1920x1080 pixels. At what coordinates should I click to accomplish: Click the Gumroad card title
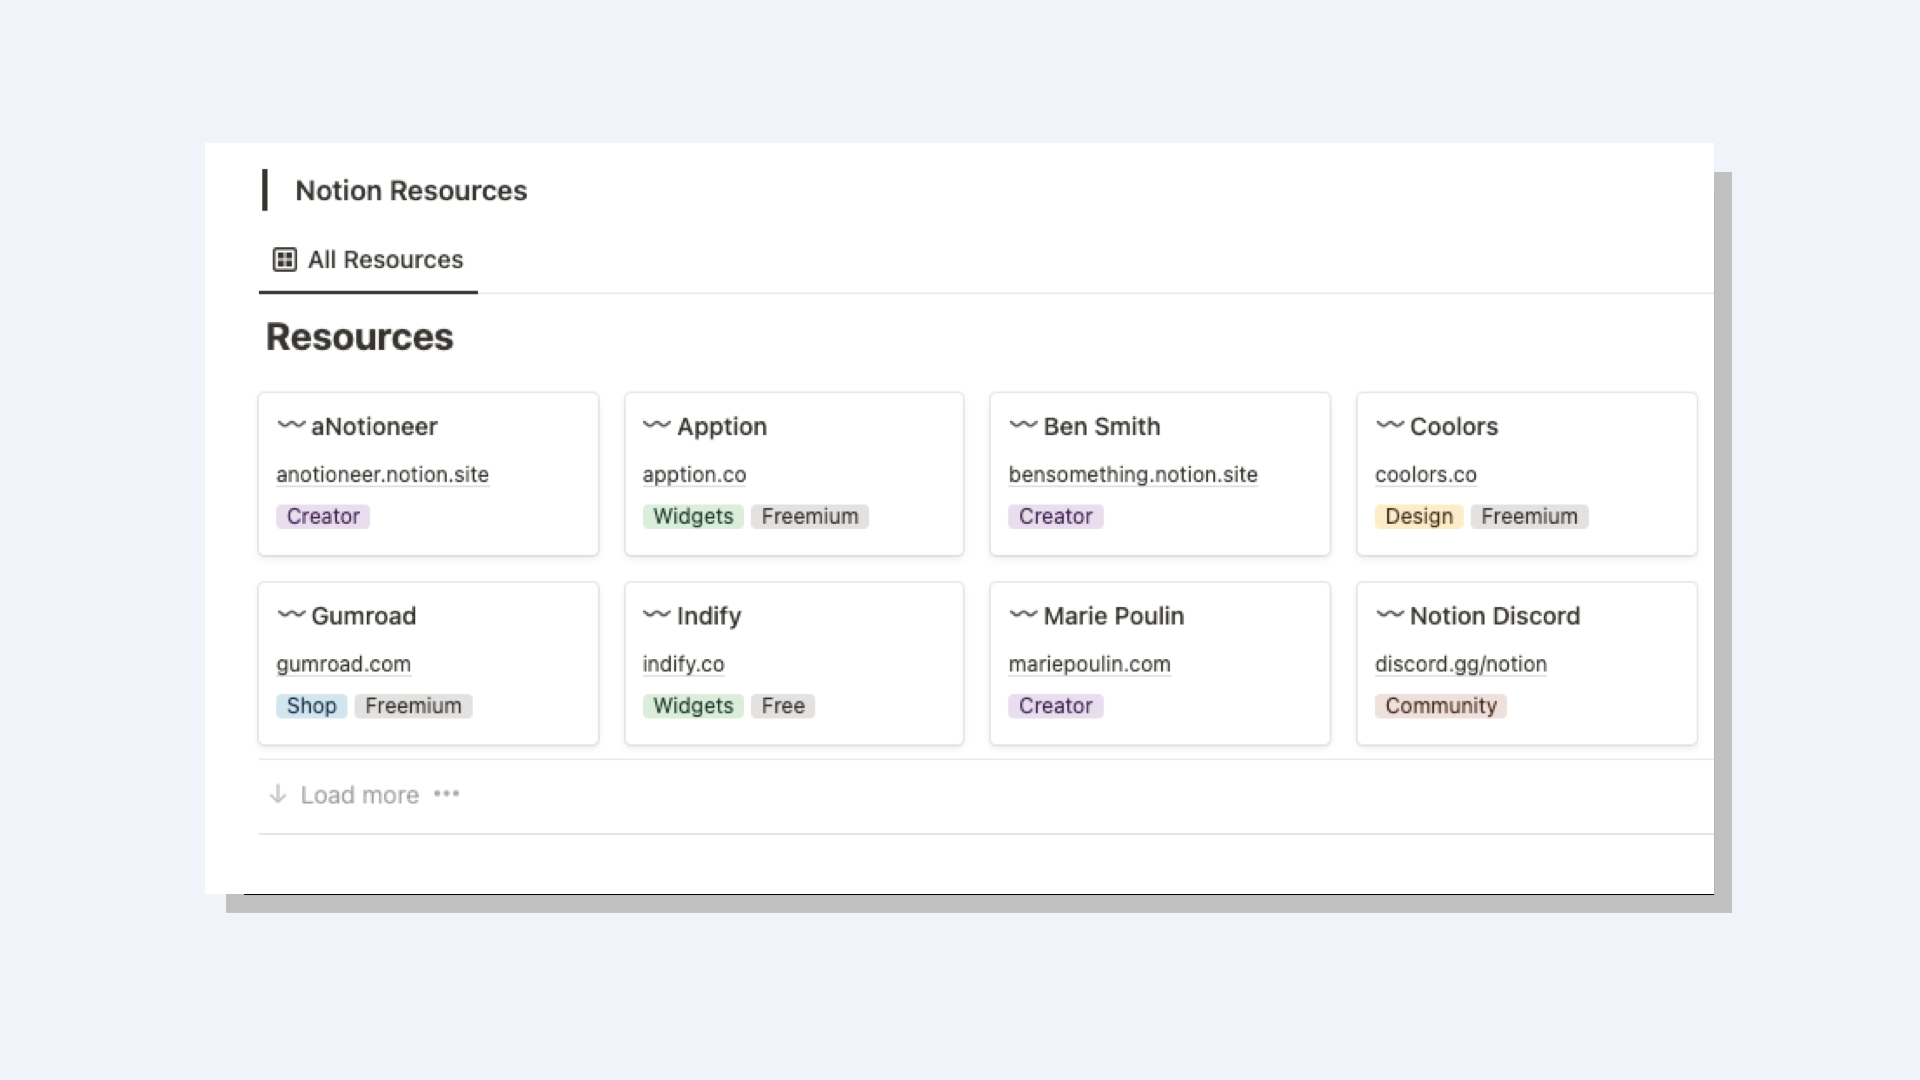tap(363, 616)
